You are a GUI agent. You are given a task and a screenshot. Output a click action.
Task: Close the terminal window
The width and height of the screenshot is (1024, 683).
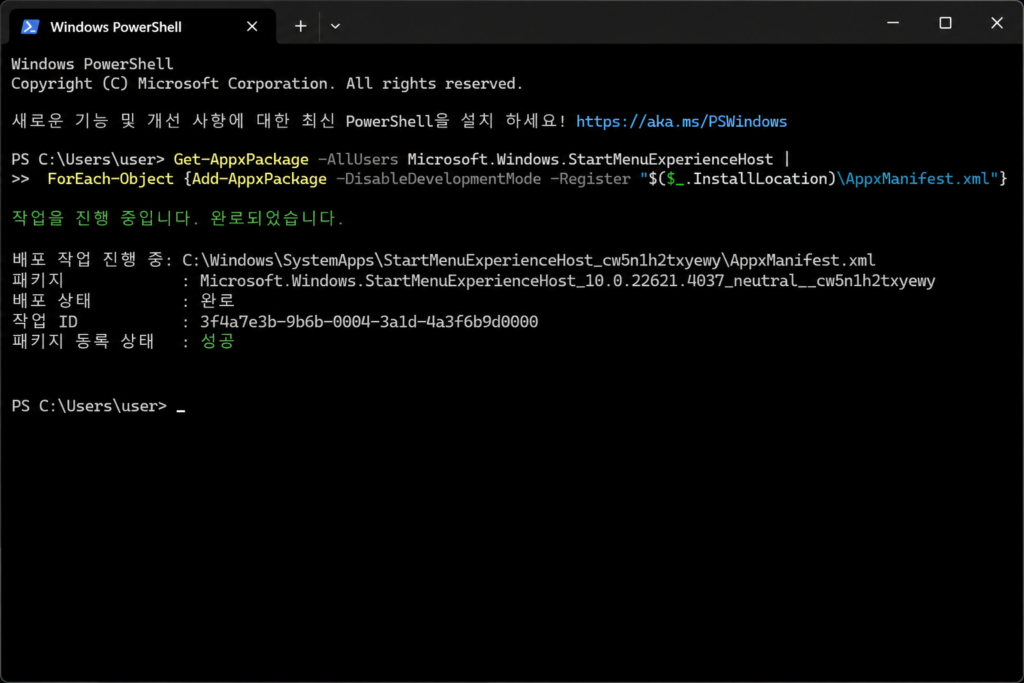(997, 23)
